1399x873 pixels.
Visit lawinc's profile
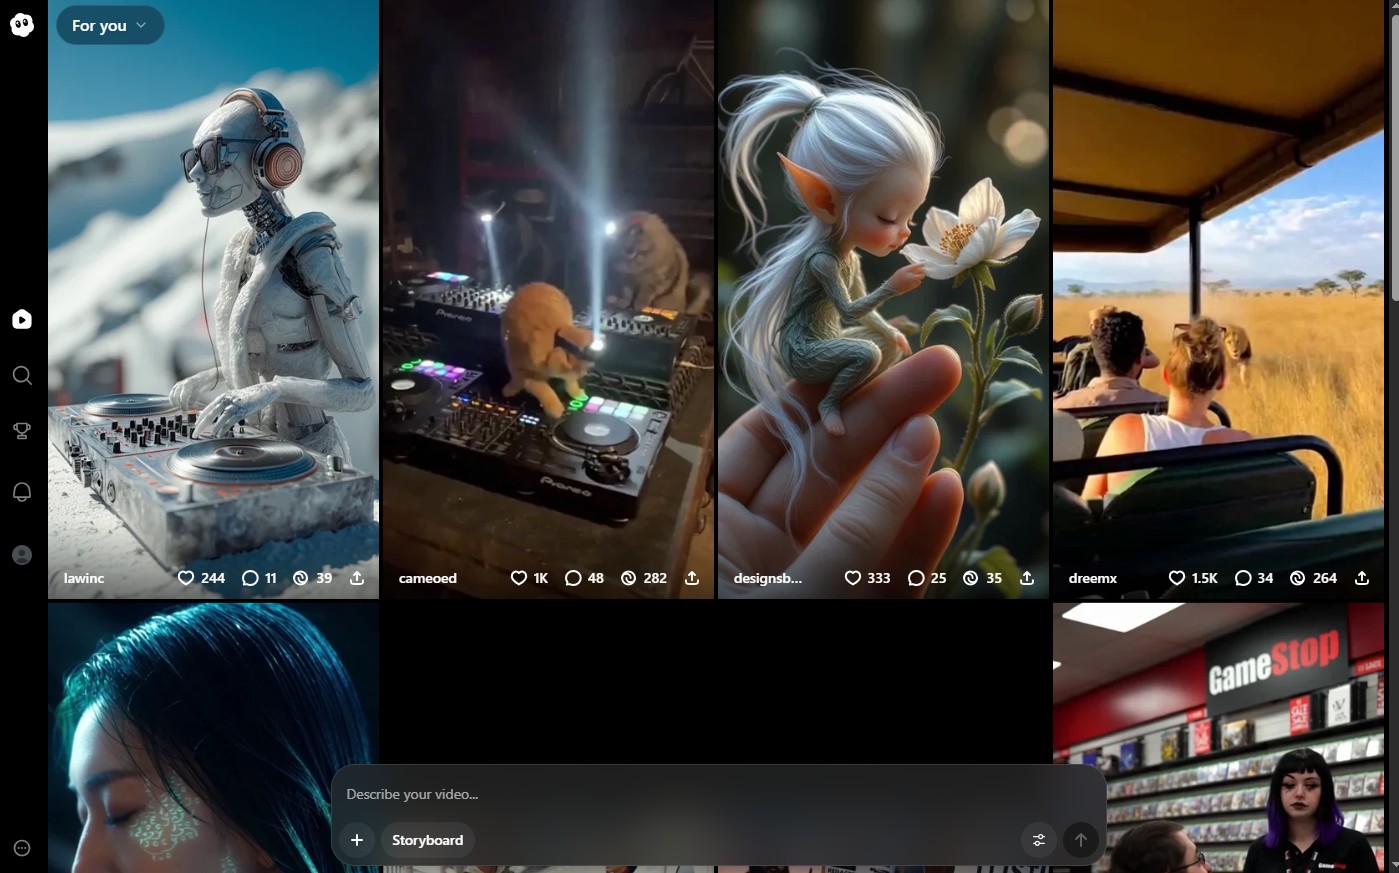point(84,578)
